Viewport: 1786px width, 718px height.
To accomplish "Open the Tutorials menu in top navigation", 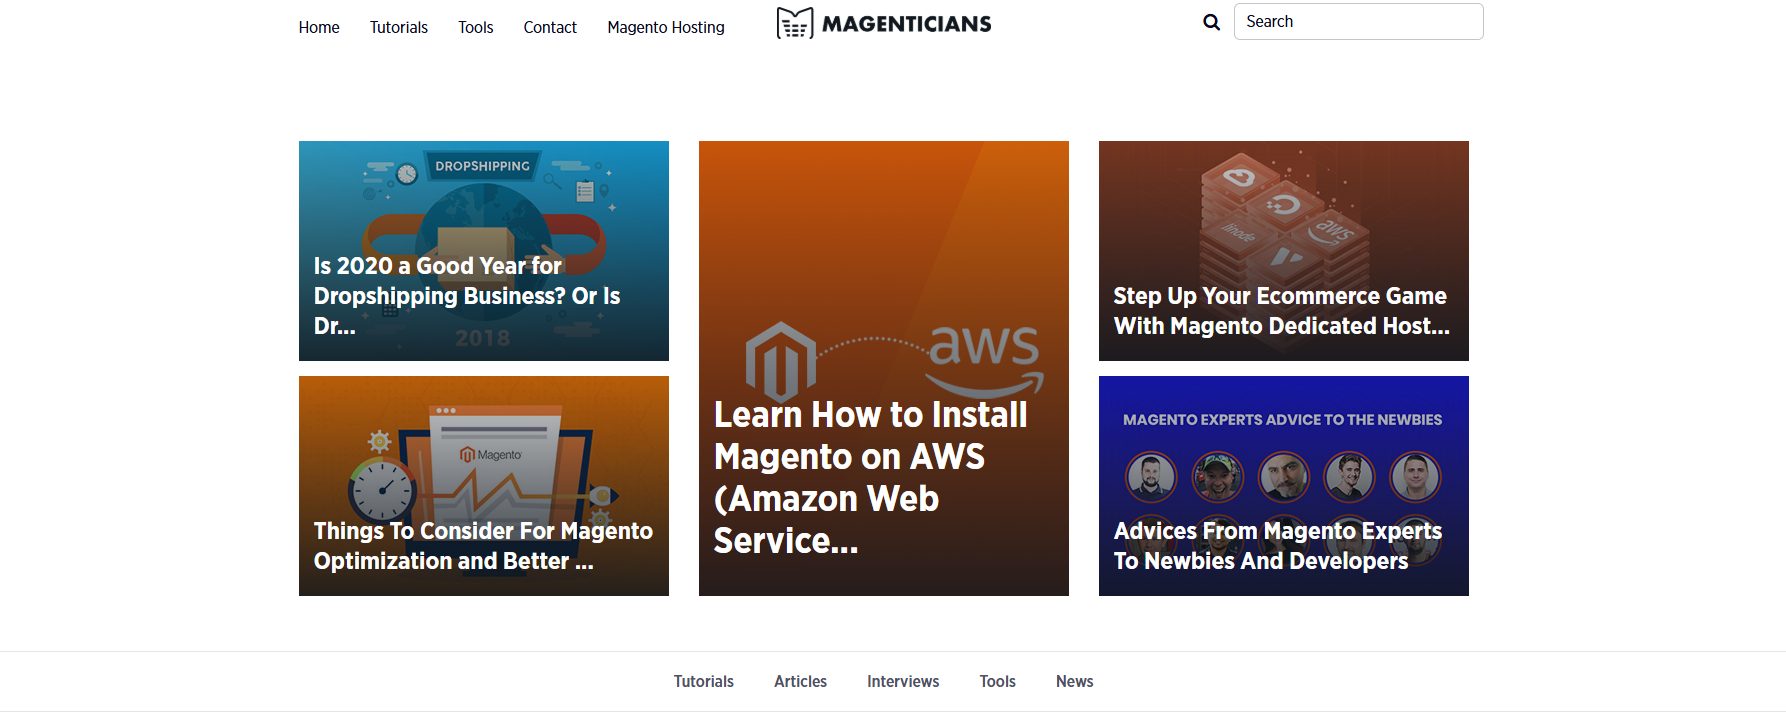I will tap(399, 28).
